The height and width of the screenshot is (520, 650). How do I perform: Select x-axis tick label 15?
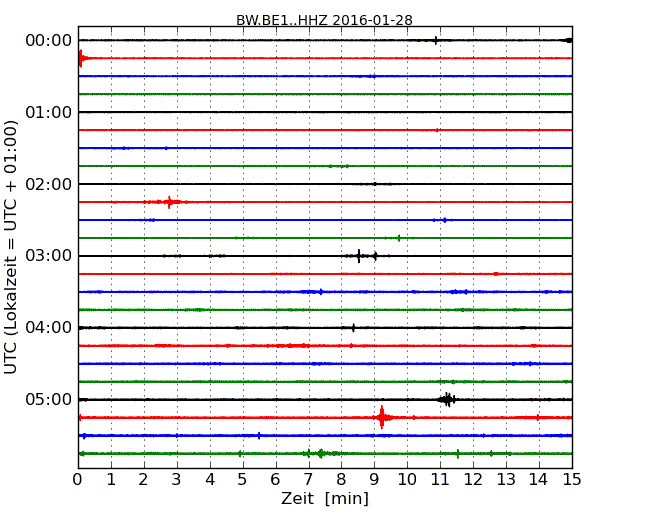click(x=572, y=480)
